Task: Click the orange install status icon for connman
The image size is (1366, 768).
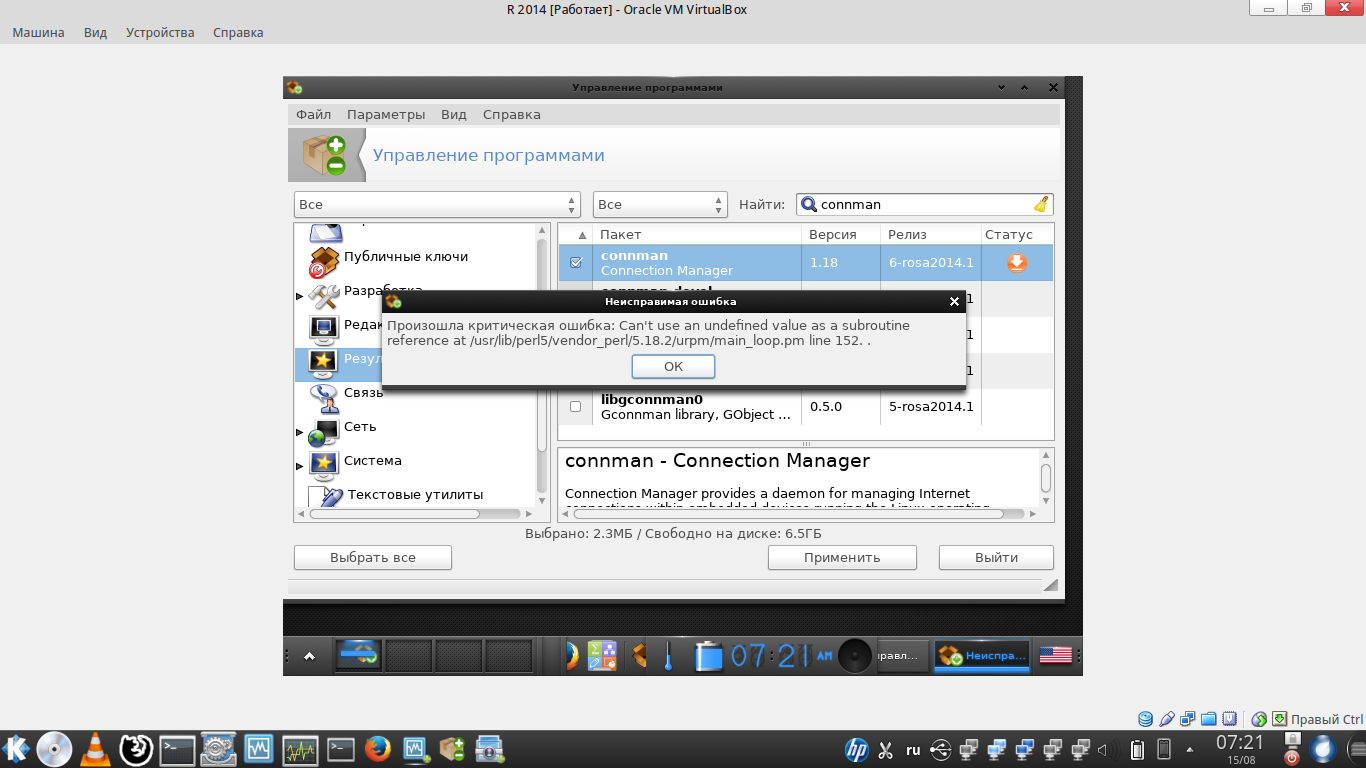Action: [1017, 263]
